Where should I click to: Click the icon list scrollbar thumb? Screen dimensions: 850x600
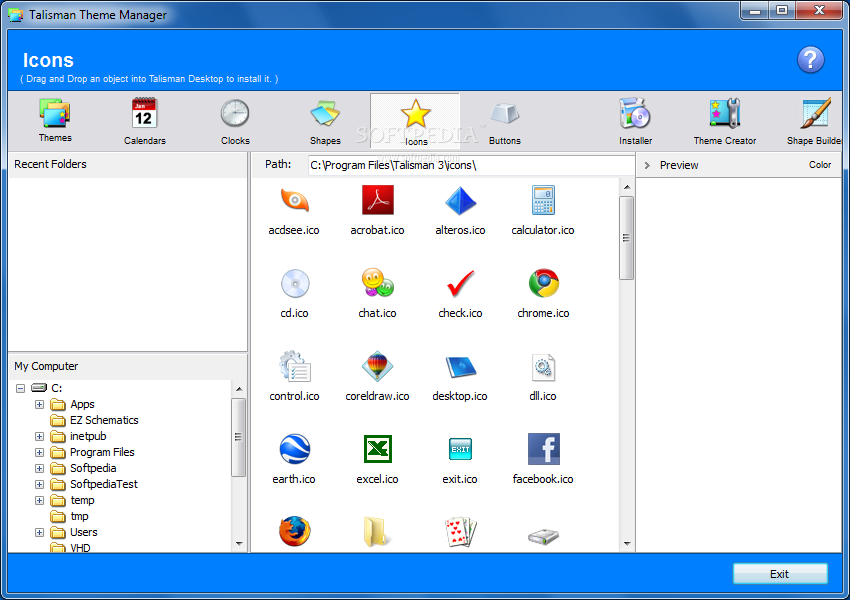coord(627,238)
